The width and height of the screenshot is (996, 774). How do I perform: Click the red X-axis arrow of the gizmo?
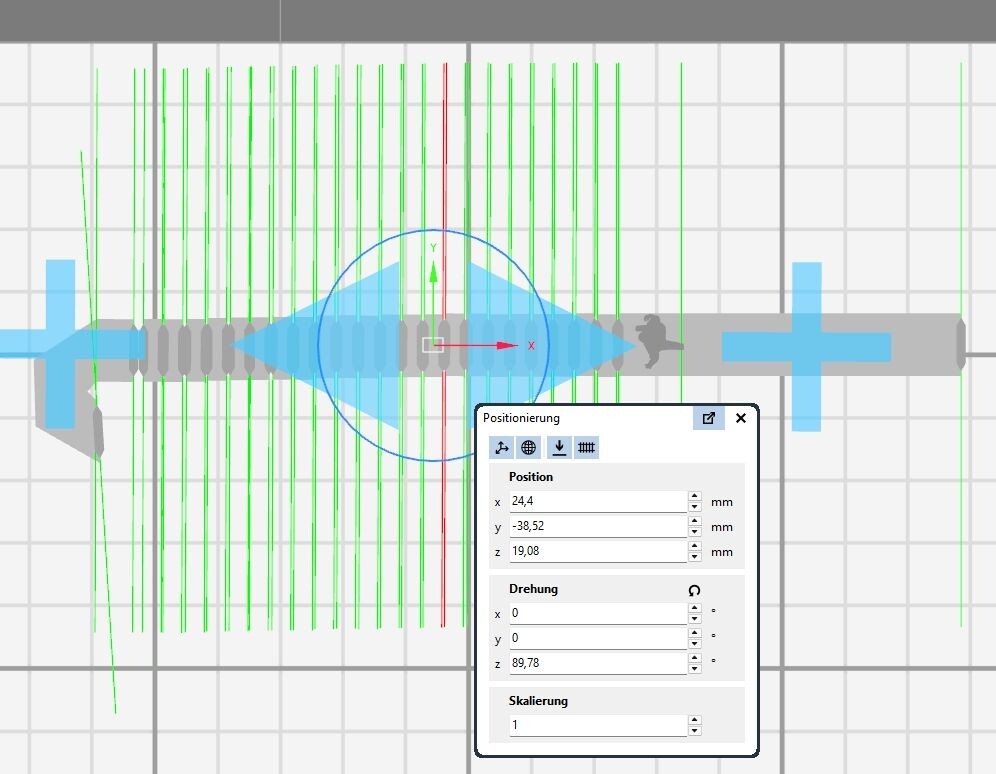[507, 345]
